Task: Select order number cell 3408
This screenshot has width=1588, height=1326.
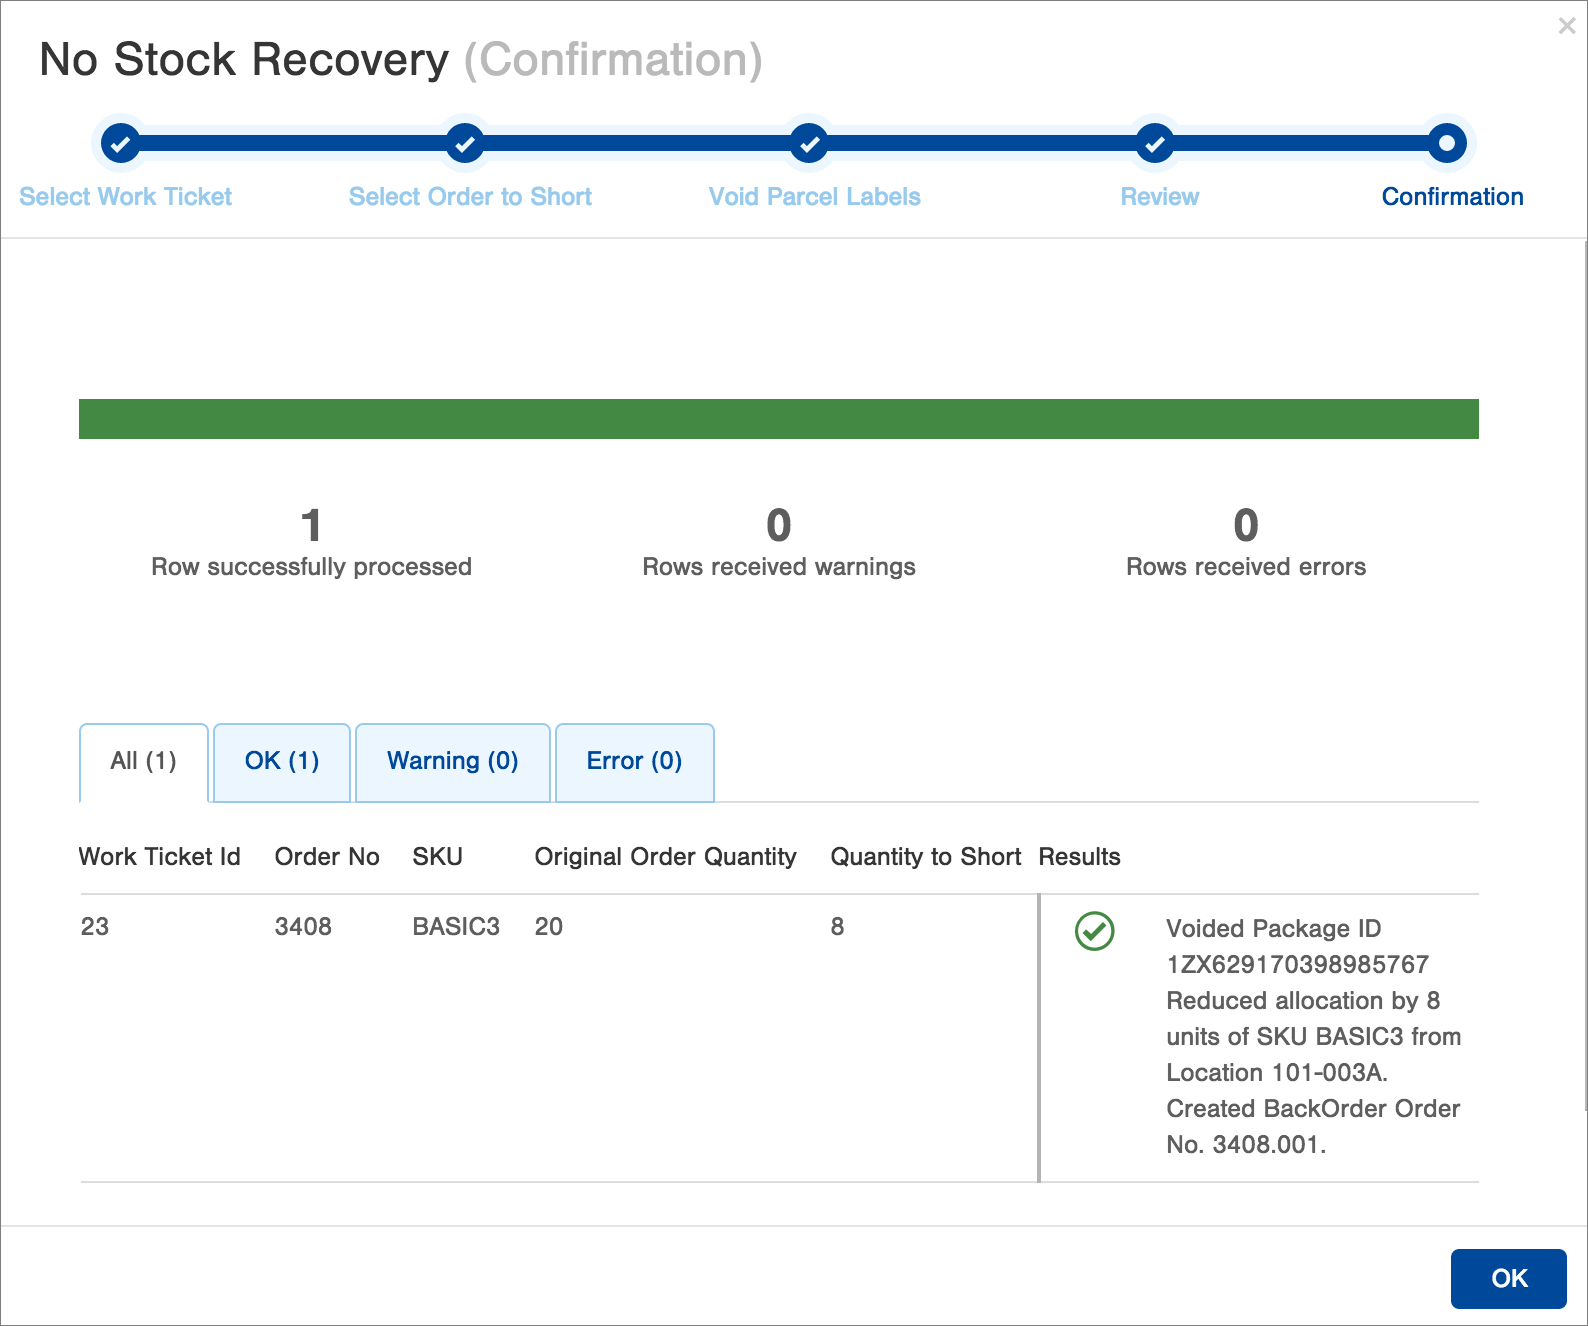Action: pyautogui.click(x=303, y=927)
